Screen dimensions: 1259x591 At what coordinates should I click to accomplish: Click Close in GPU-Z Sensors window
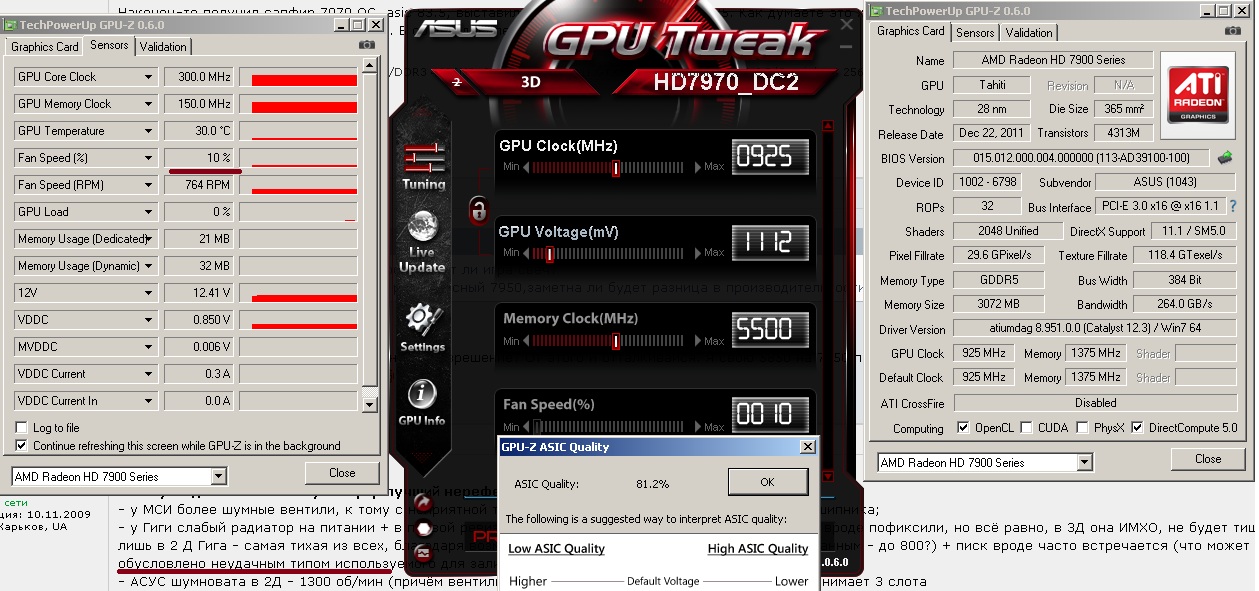coord(342,473)
